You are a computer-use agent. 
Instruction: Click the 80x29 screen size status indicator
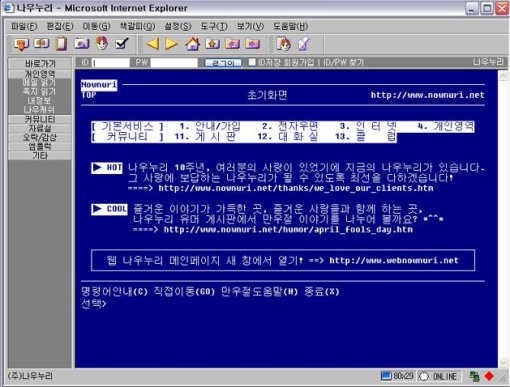[398, 376]
